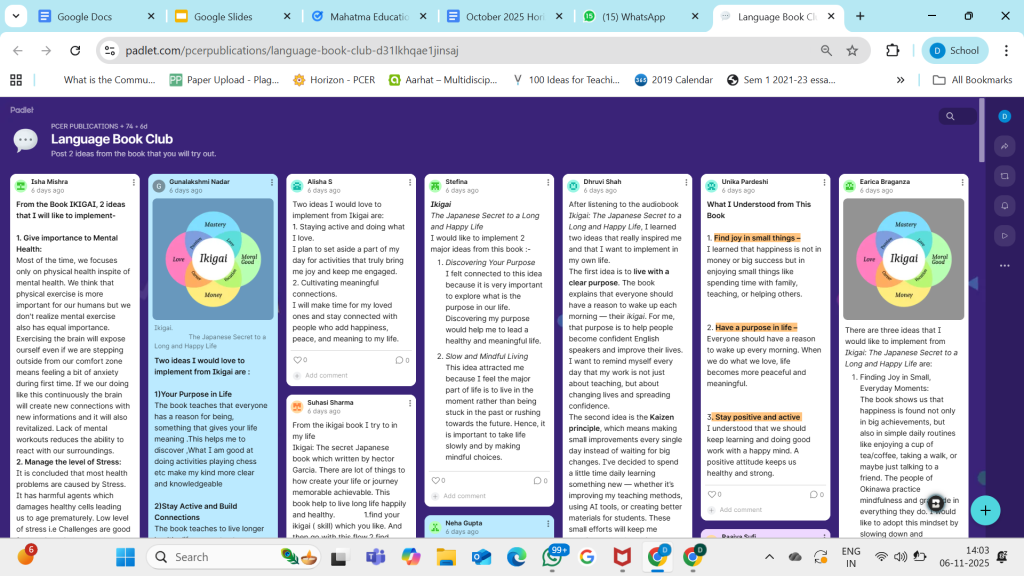Screen dimensions: 1024x576
Task: Open the Padlet speech-bubble logo icon
Action: 25,140
